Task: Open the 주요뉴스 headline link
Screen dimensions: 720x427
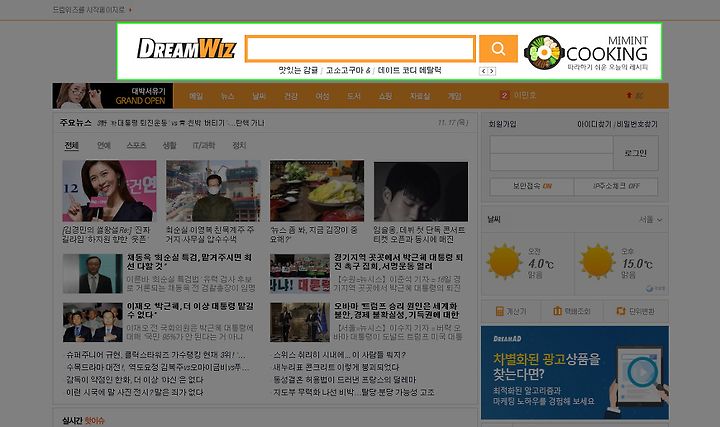Action: pyautogui.click(x=181, y=123)
